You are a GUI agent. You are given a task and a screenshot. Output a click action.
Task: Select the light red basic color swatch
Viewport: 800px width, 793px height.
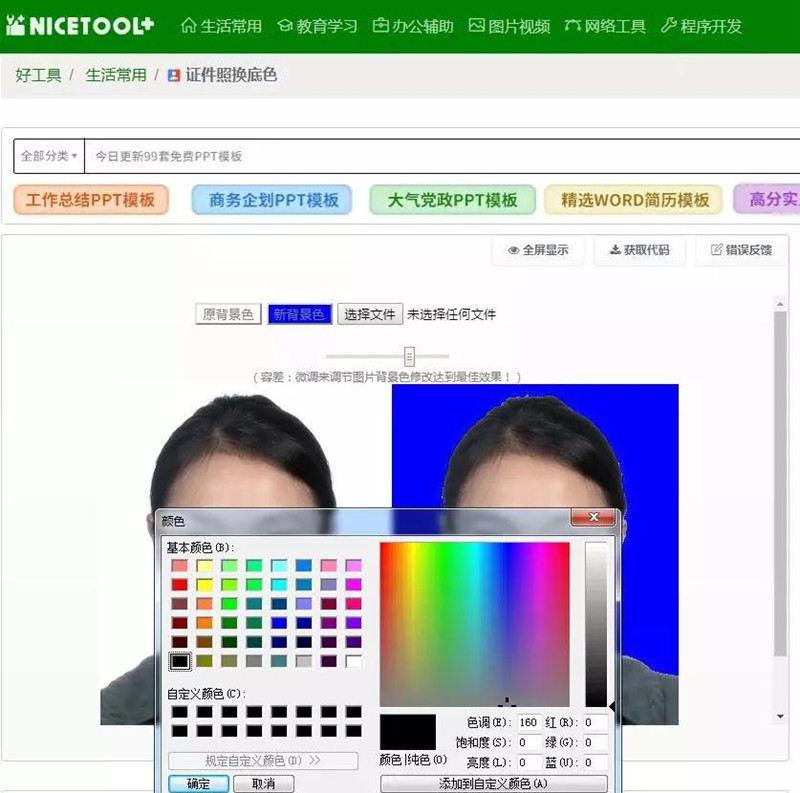click(179, 565)
